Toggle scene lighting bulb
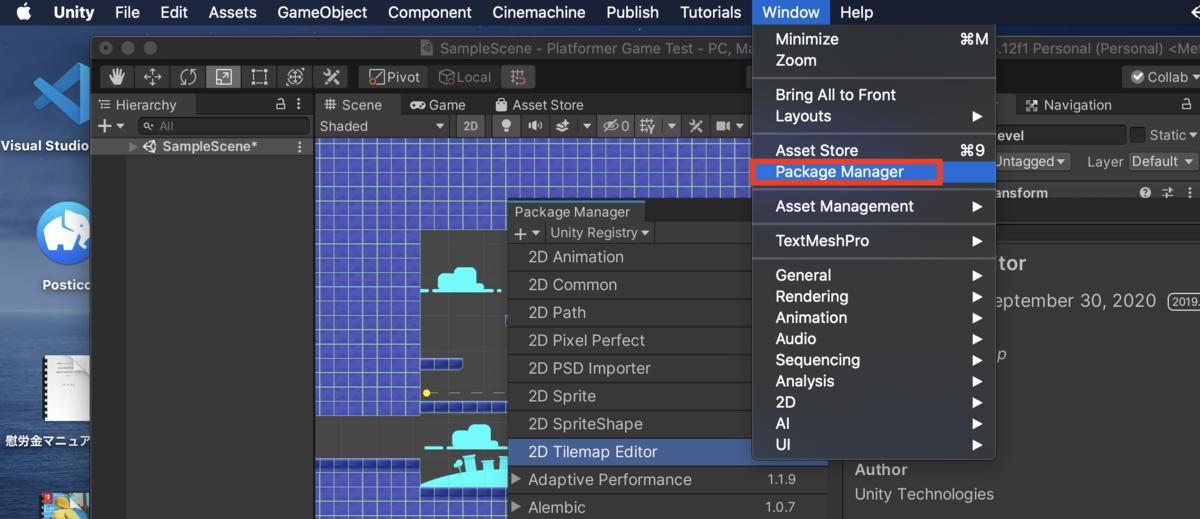This screenshot has height=519, width=1200. point(506,126)
